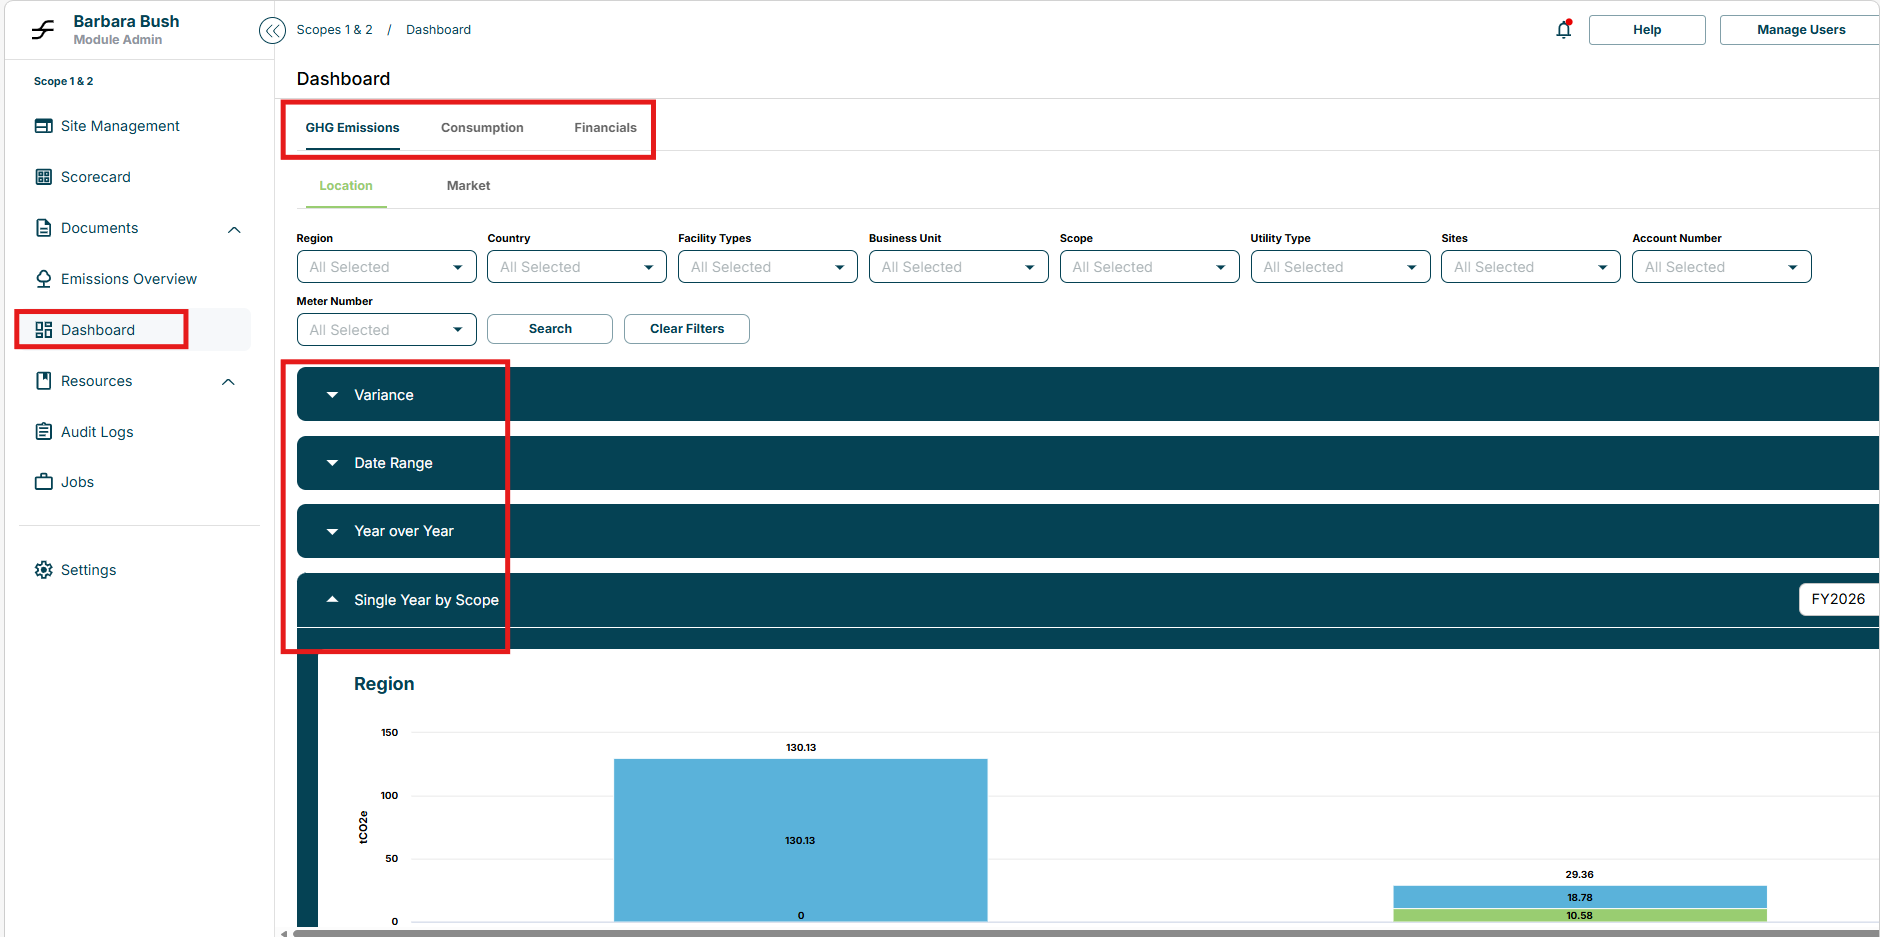
Task: Collapse sidebar with double chevron icon
Action: tap(272, 31)
